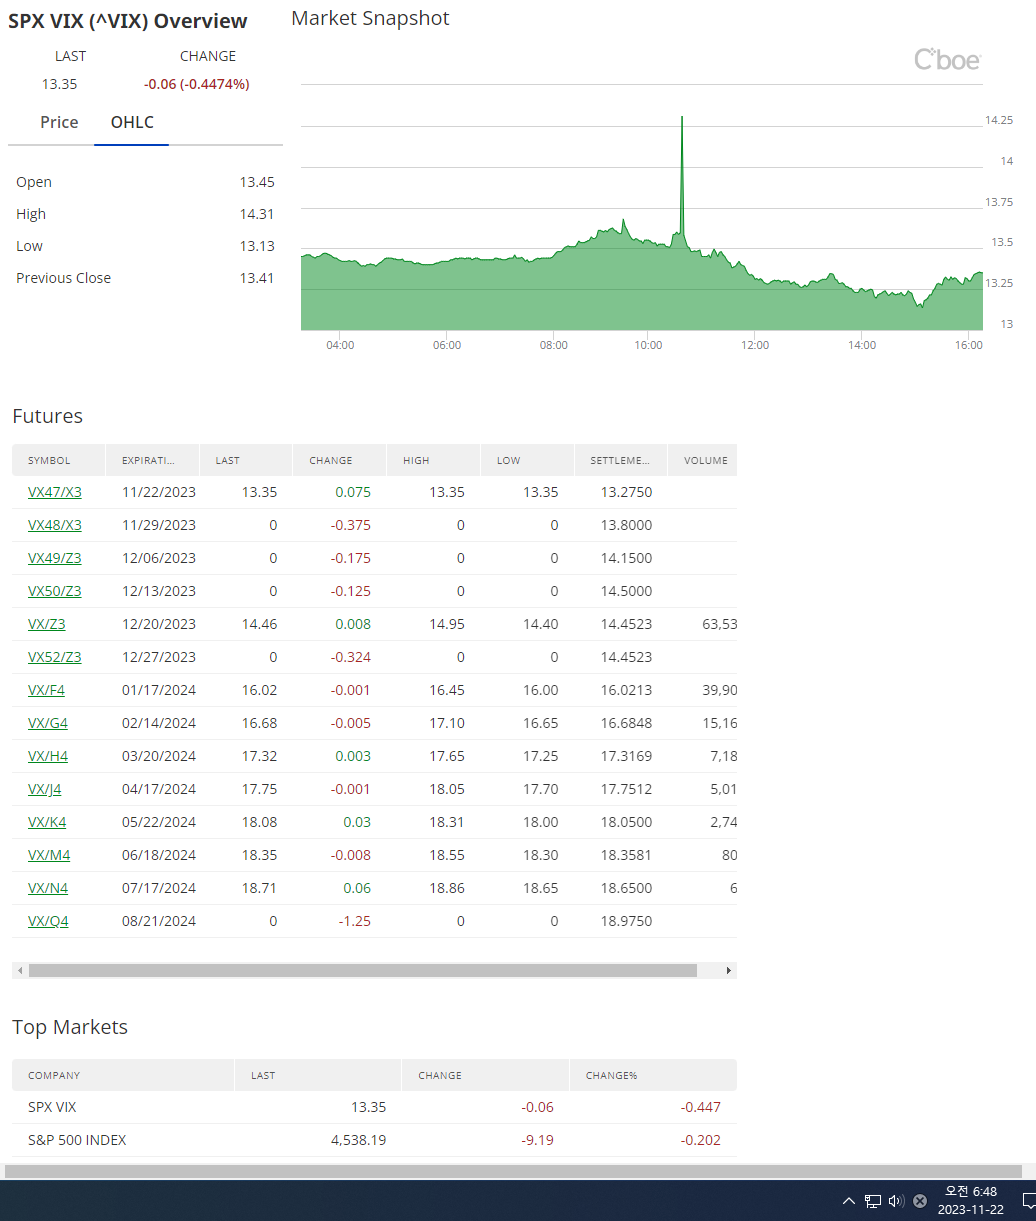Click the page's bottom horizontal scrollbar
This screenshot has height=1221, width=1036.
click(x=514, y=1171)
